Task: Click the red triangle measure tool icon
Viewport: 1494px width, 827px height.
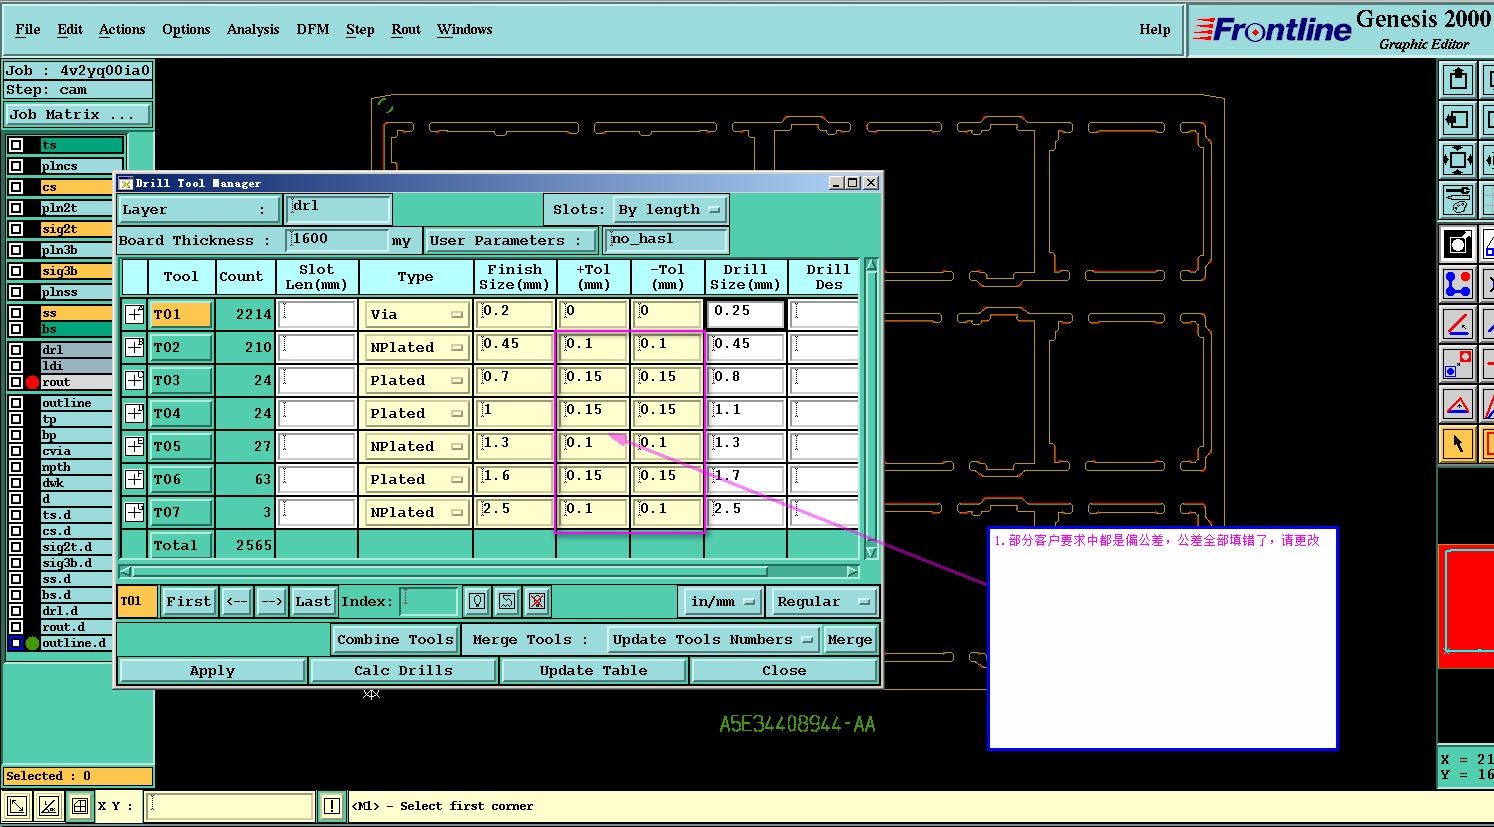Action: [1457, 405]
